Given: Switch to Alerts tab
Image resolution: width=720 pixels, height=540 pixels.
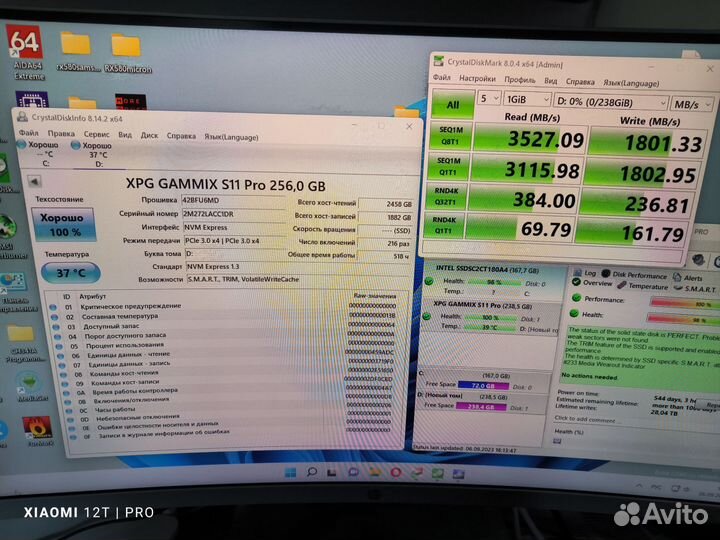Looking at the screenshot, I should tap(687, 277).
